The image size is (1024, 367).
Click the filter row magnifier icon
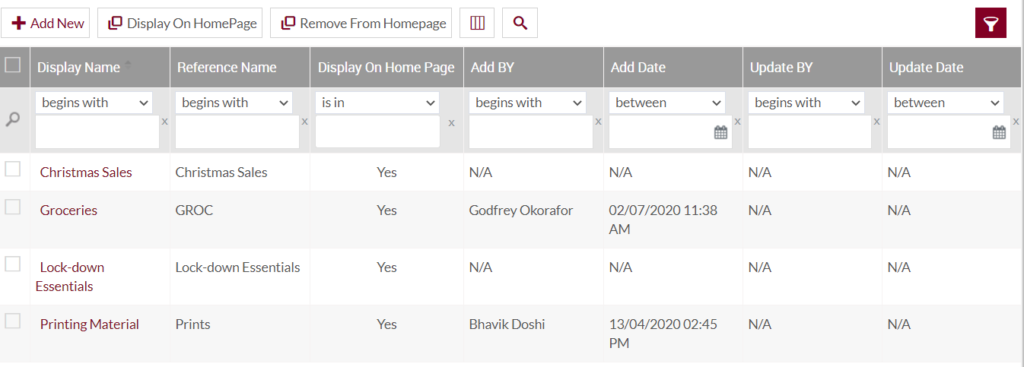pos(12,121)
